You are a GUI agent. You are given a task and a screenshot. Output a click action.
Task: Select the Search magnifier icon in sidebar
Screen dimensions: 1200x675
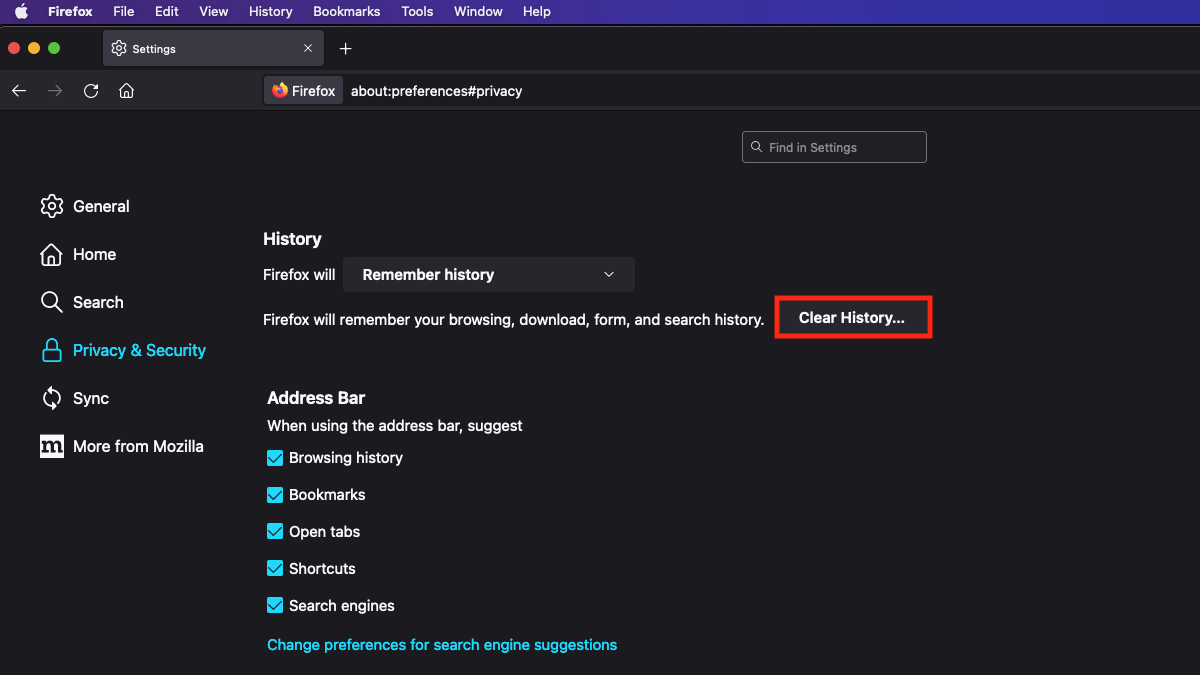(52, 302)
